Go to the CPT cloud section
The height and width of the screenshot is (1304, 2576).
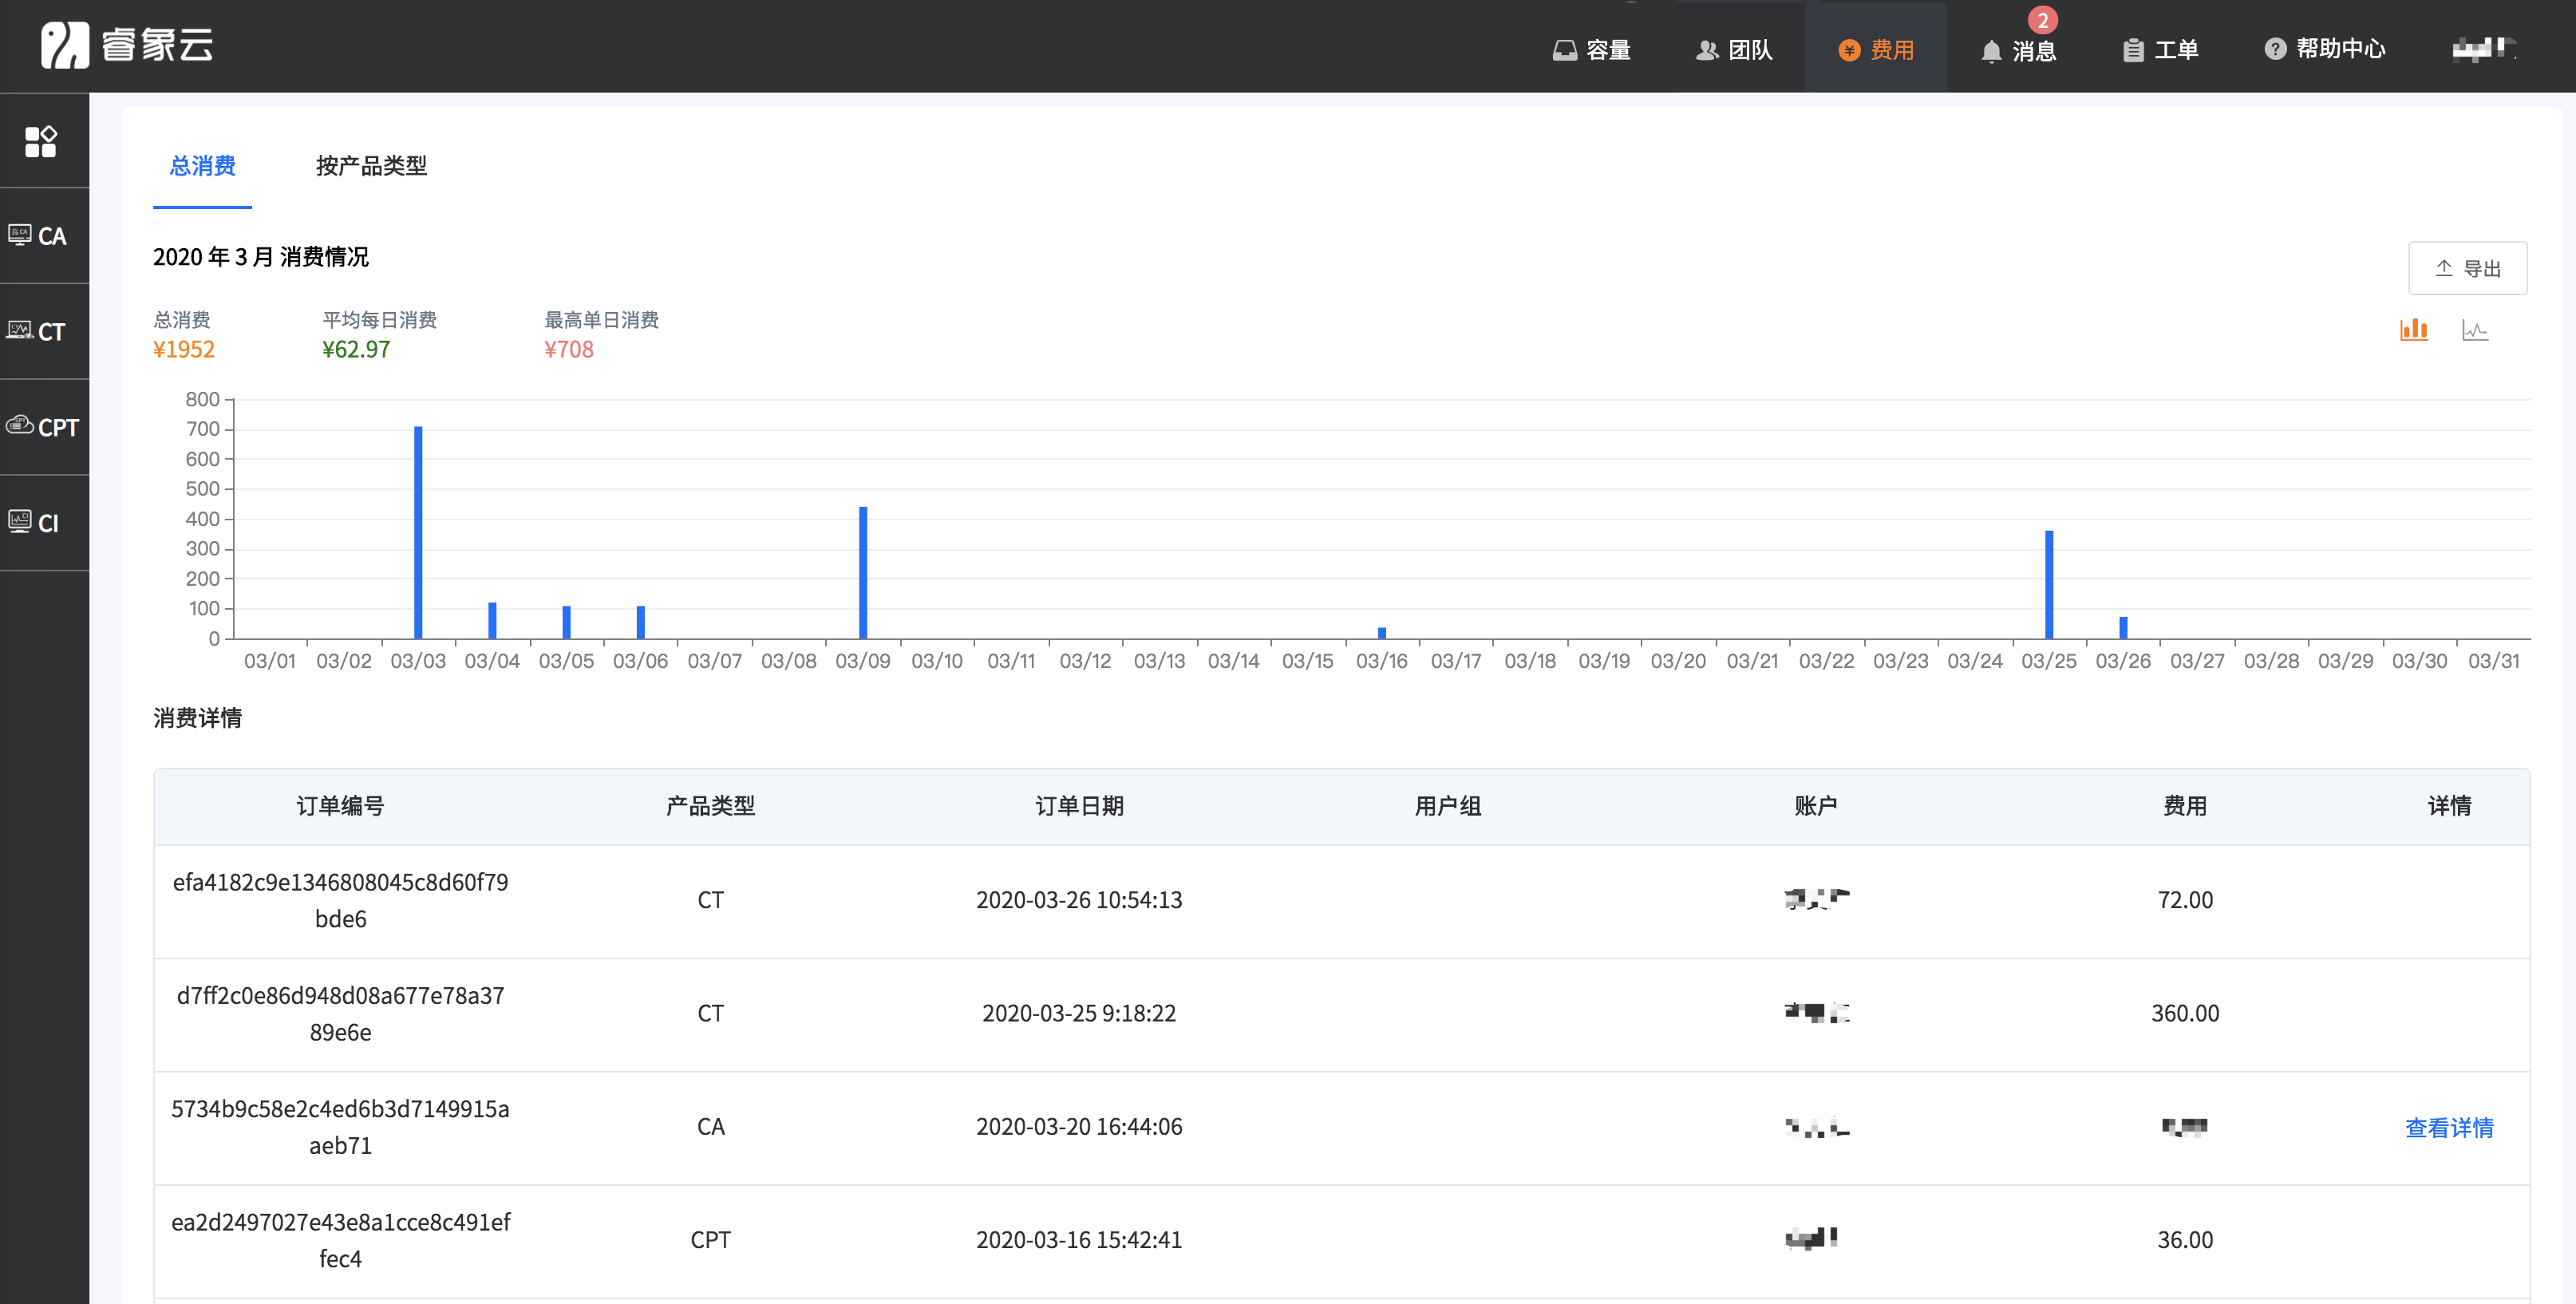pos(43,427)
